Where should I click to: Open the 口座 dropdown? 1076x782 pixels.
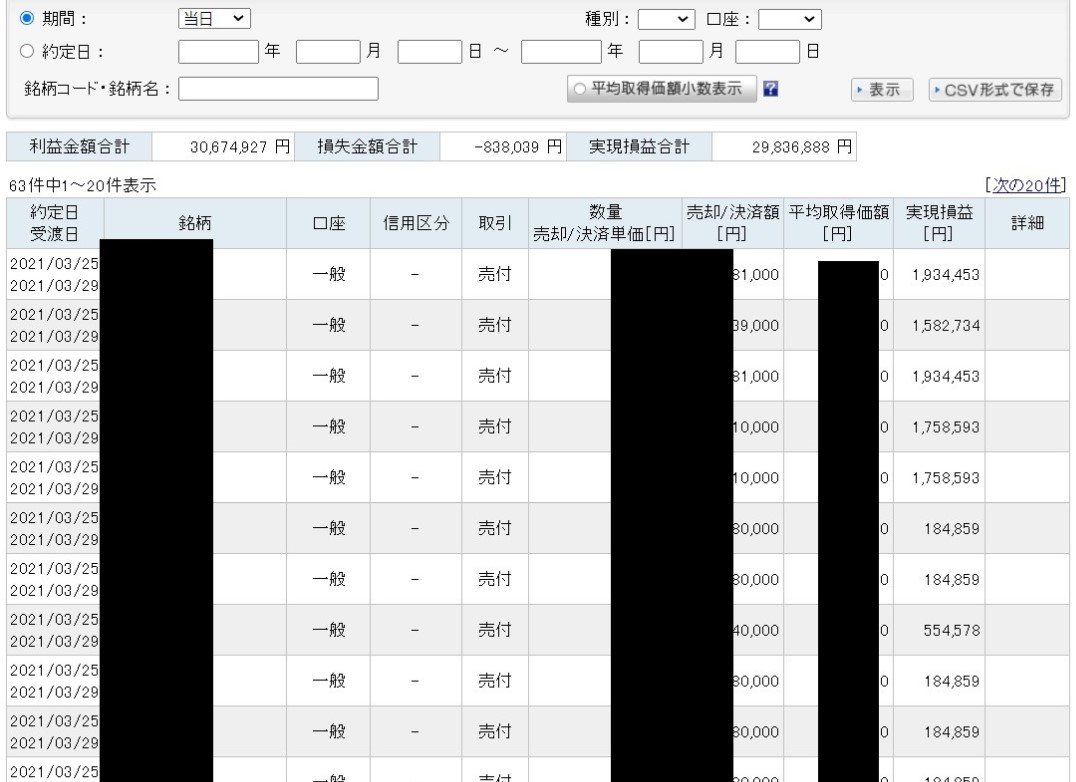pos(789,19)
